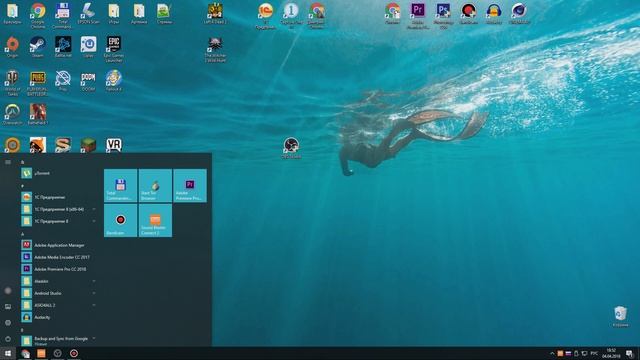Click the Total Commander Start tile
The image size is (640, 360).
click(120, 186)
